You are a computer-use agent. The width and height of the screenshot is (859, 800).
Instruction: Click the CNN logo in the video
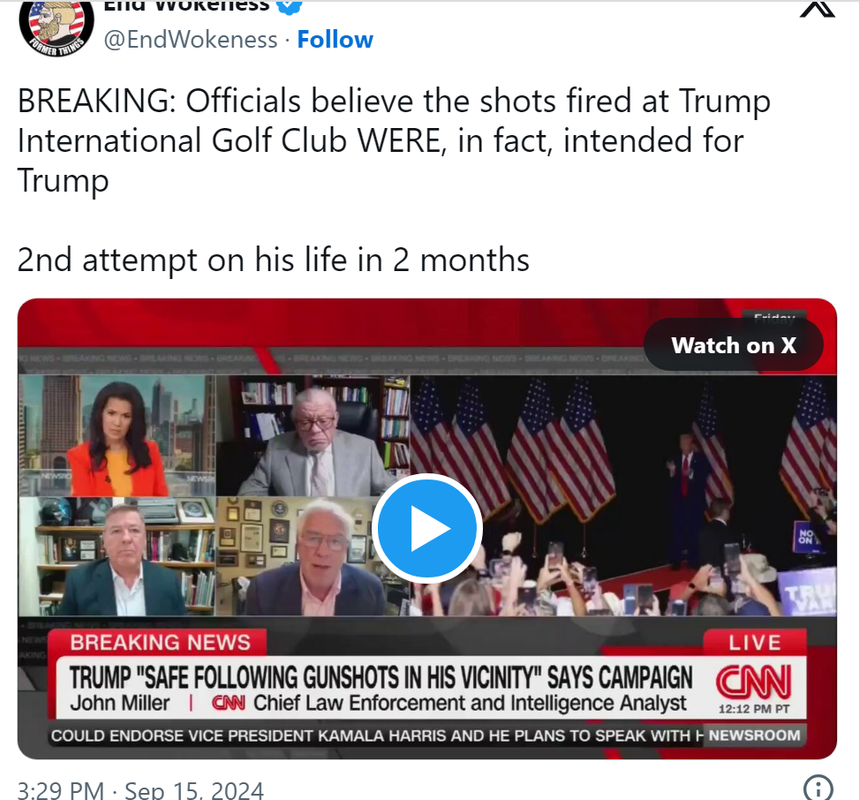[754, 683]
